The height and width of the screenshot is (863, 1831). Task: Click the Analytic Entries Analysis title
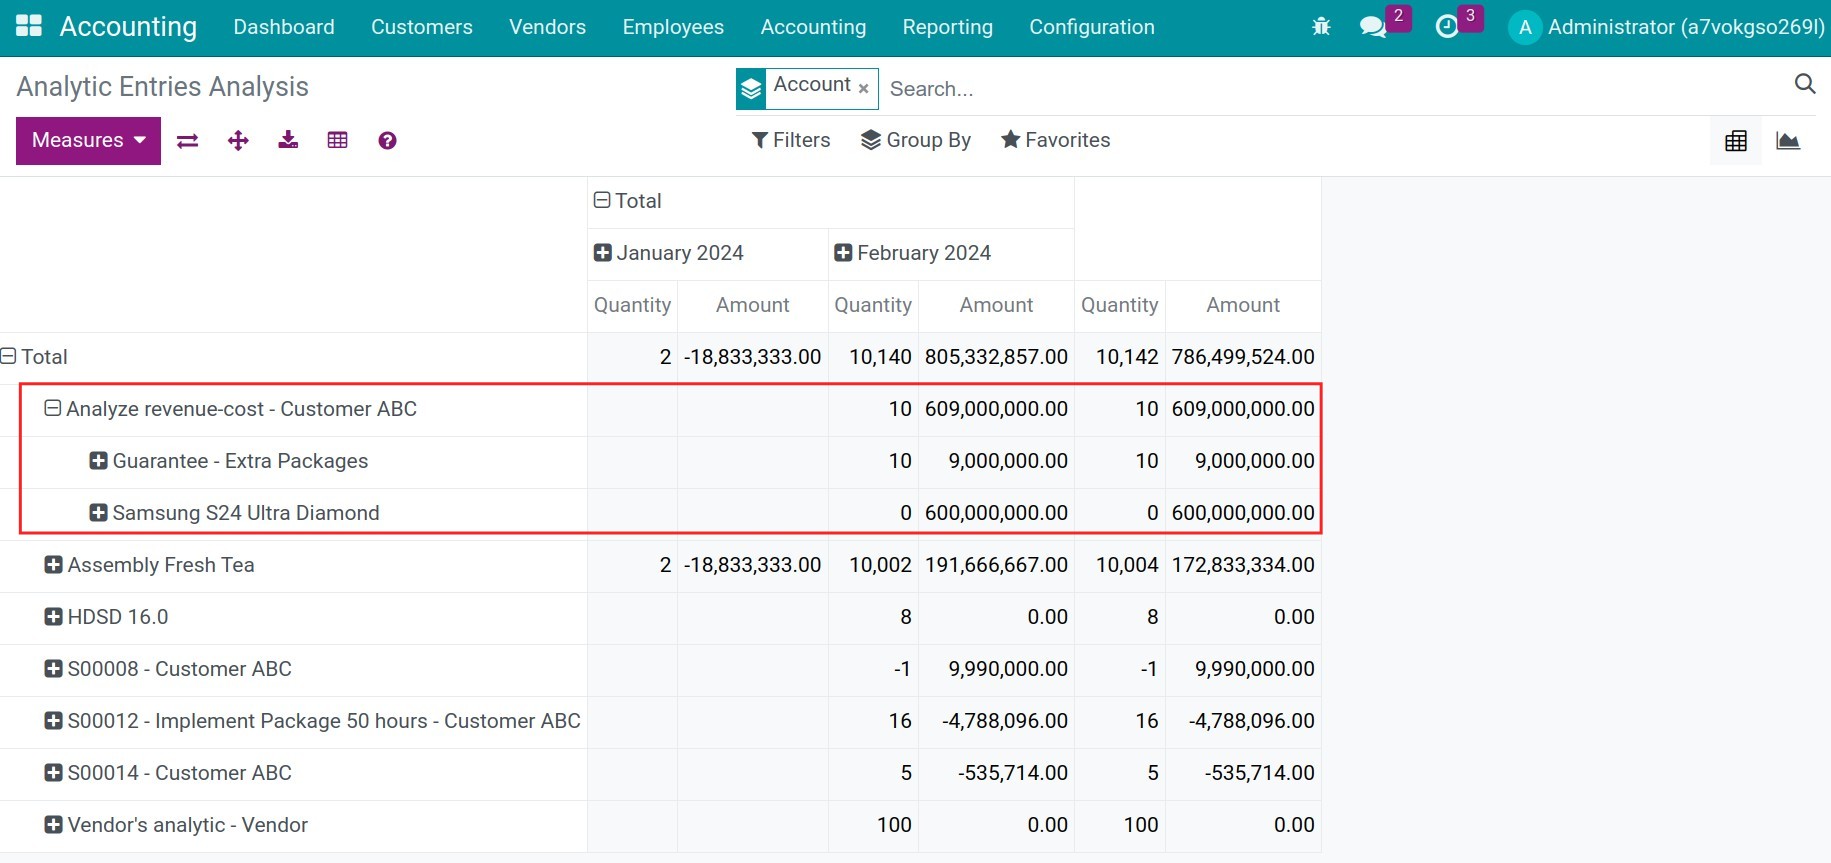(163, 87)
